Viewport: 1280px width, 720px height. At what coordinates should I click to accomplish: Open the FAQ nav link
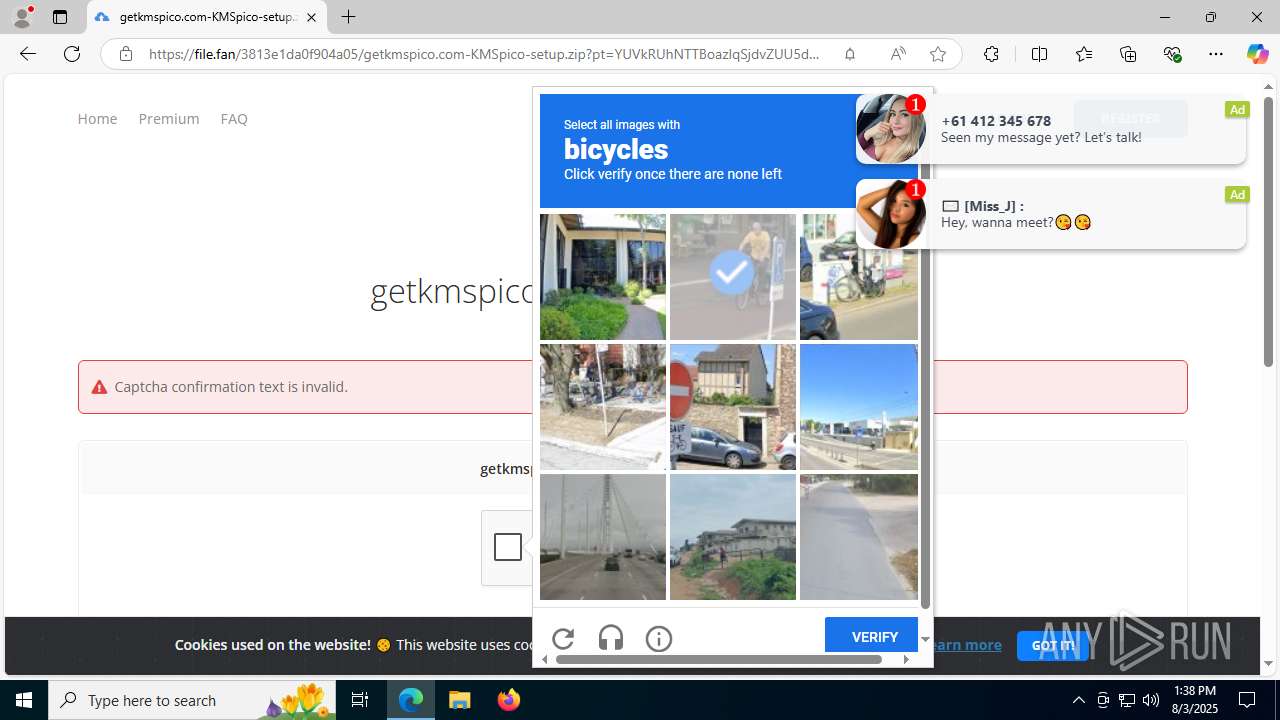pyautogui.click(x=234, y=118)
